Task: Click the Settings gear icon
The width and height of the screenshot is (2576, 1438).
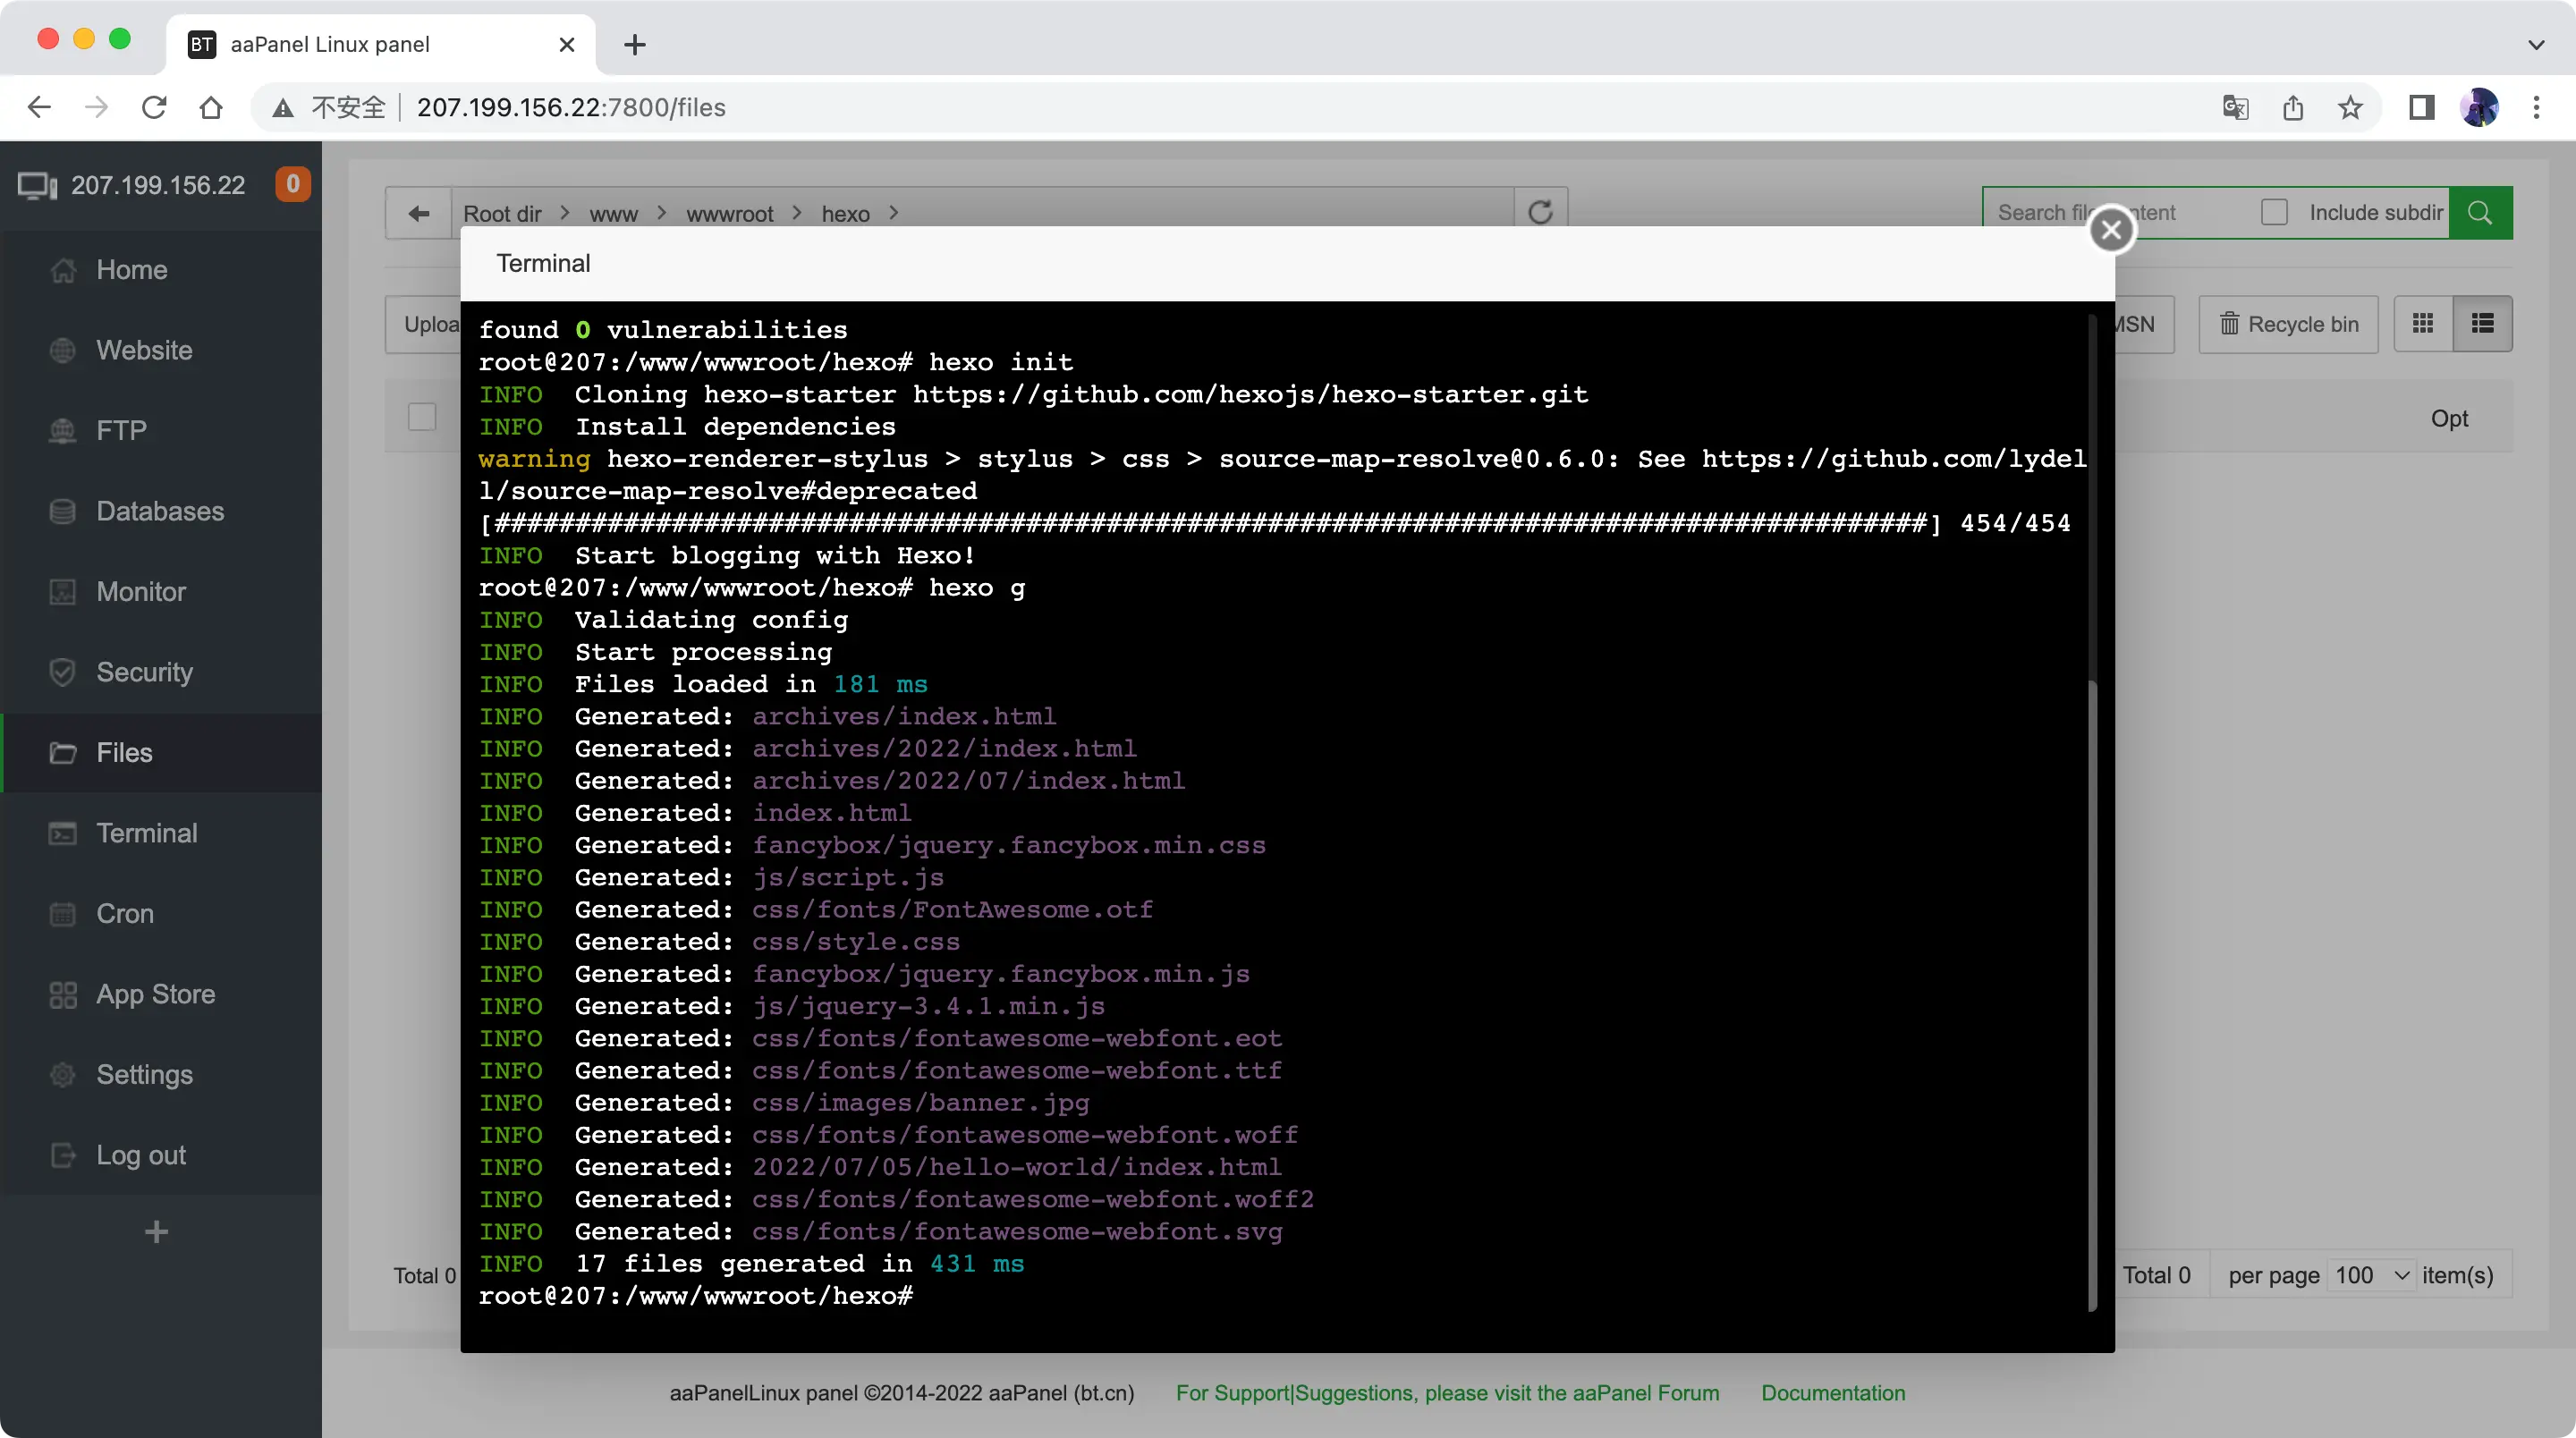Action: point(63,1075)
